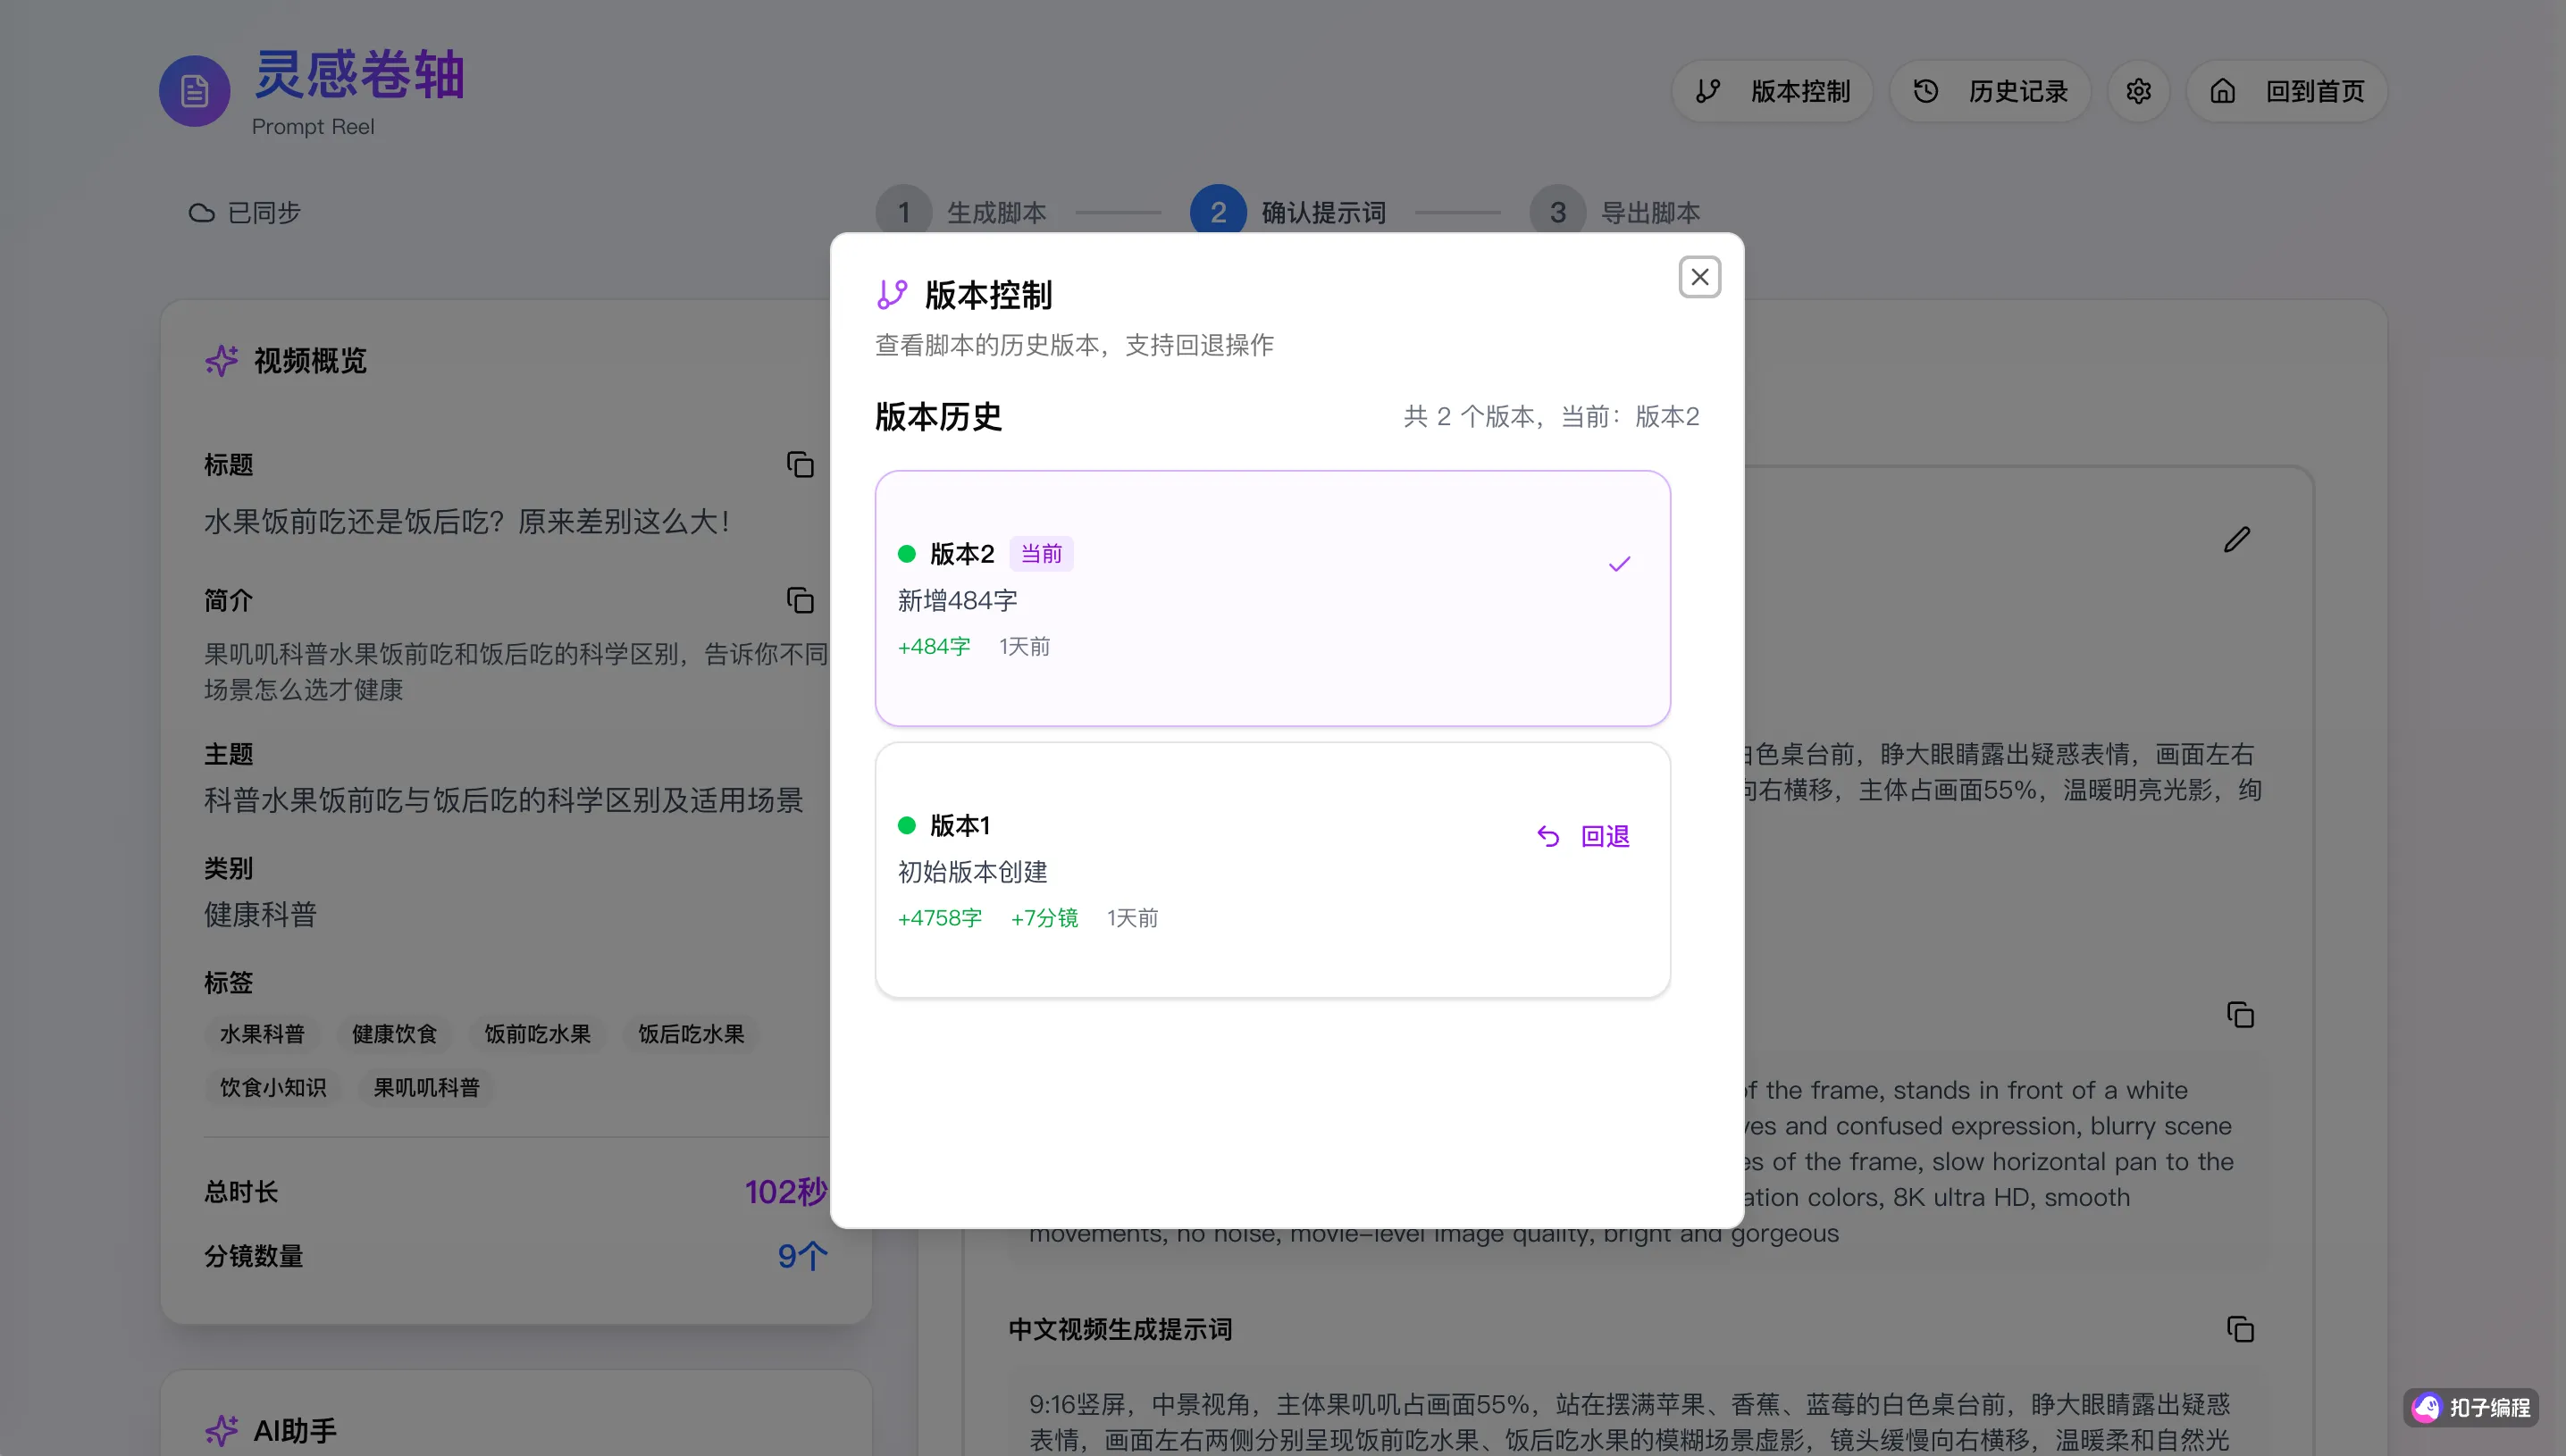Viewport: 2566px width, 1456px height.
Task: Copy the English prompt via copy icon
Action: (2240, 1015)
